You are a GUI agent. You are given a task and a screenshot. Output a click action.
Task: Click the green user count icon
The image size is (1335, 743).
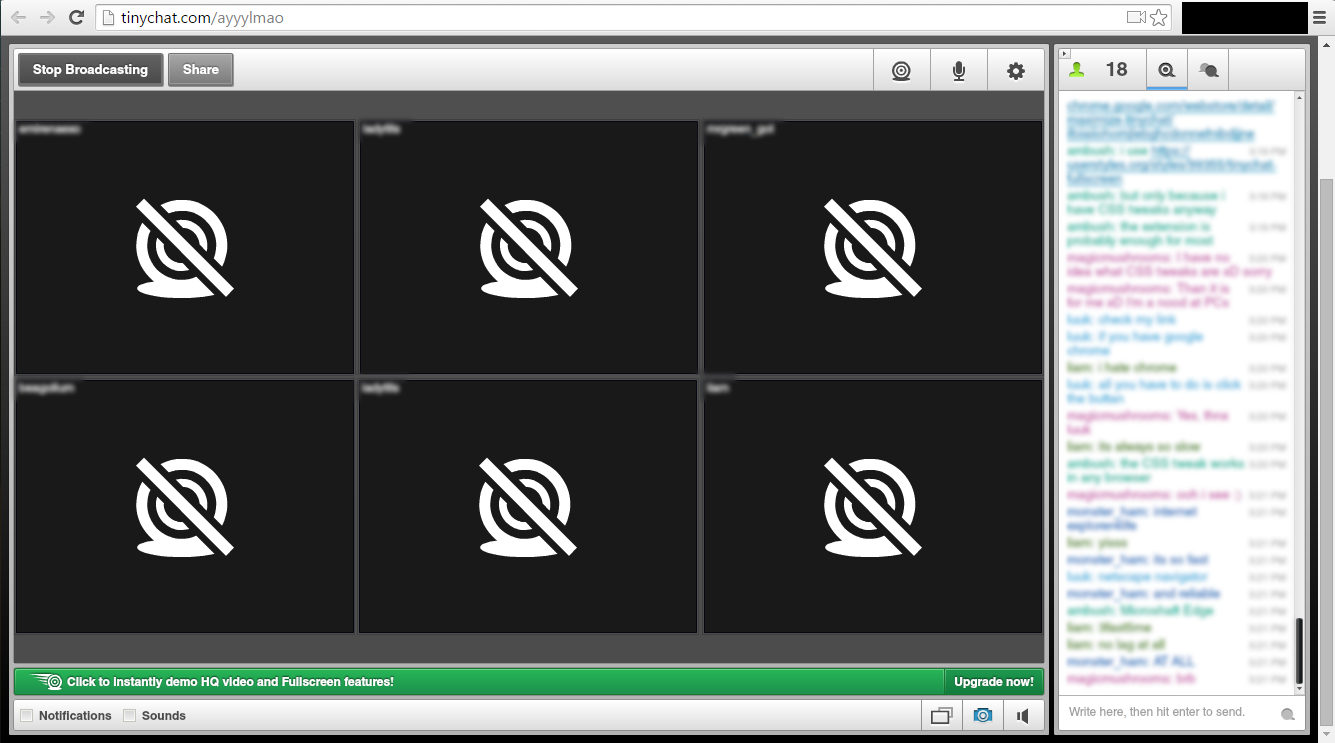(1077, 68)
